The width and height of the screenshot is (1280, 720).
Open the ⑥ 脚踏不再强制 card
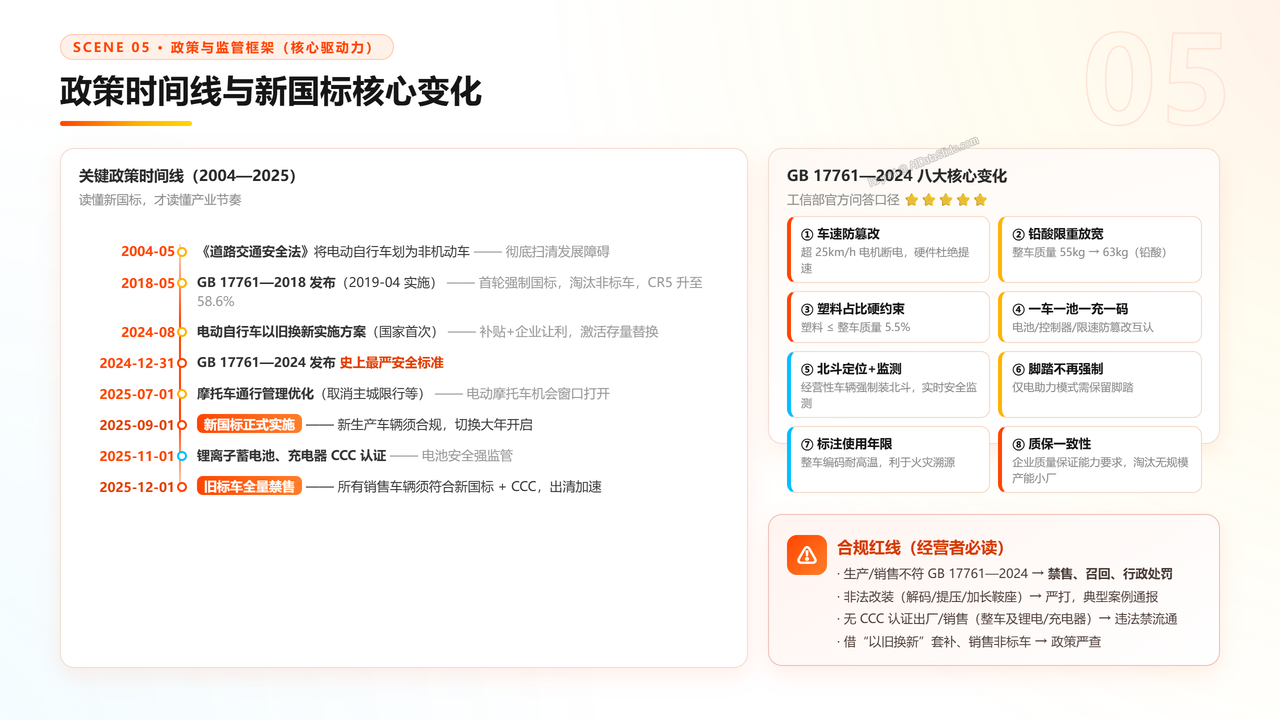point(1100,385)
